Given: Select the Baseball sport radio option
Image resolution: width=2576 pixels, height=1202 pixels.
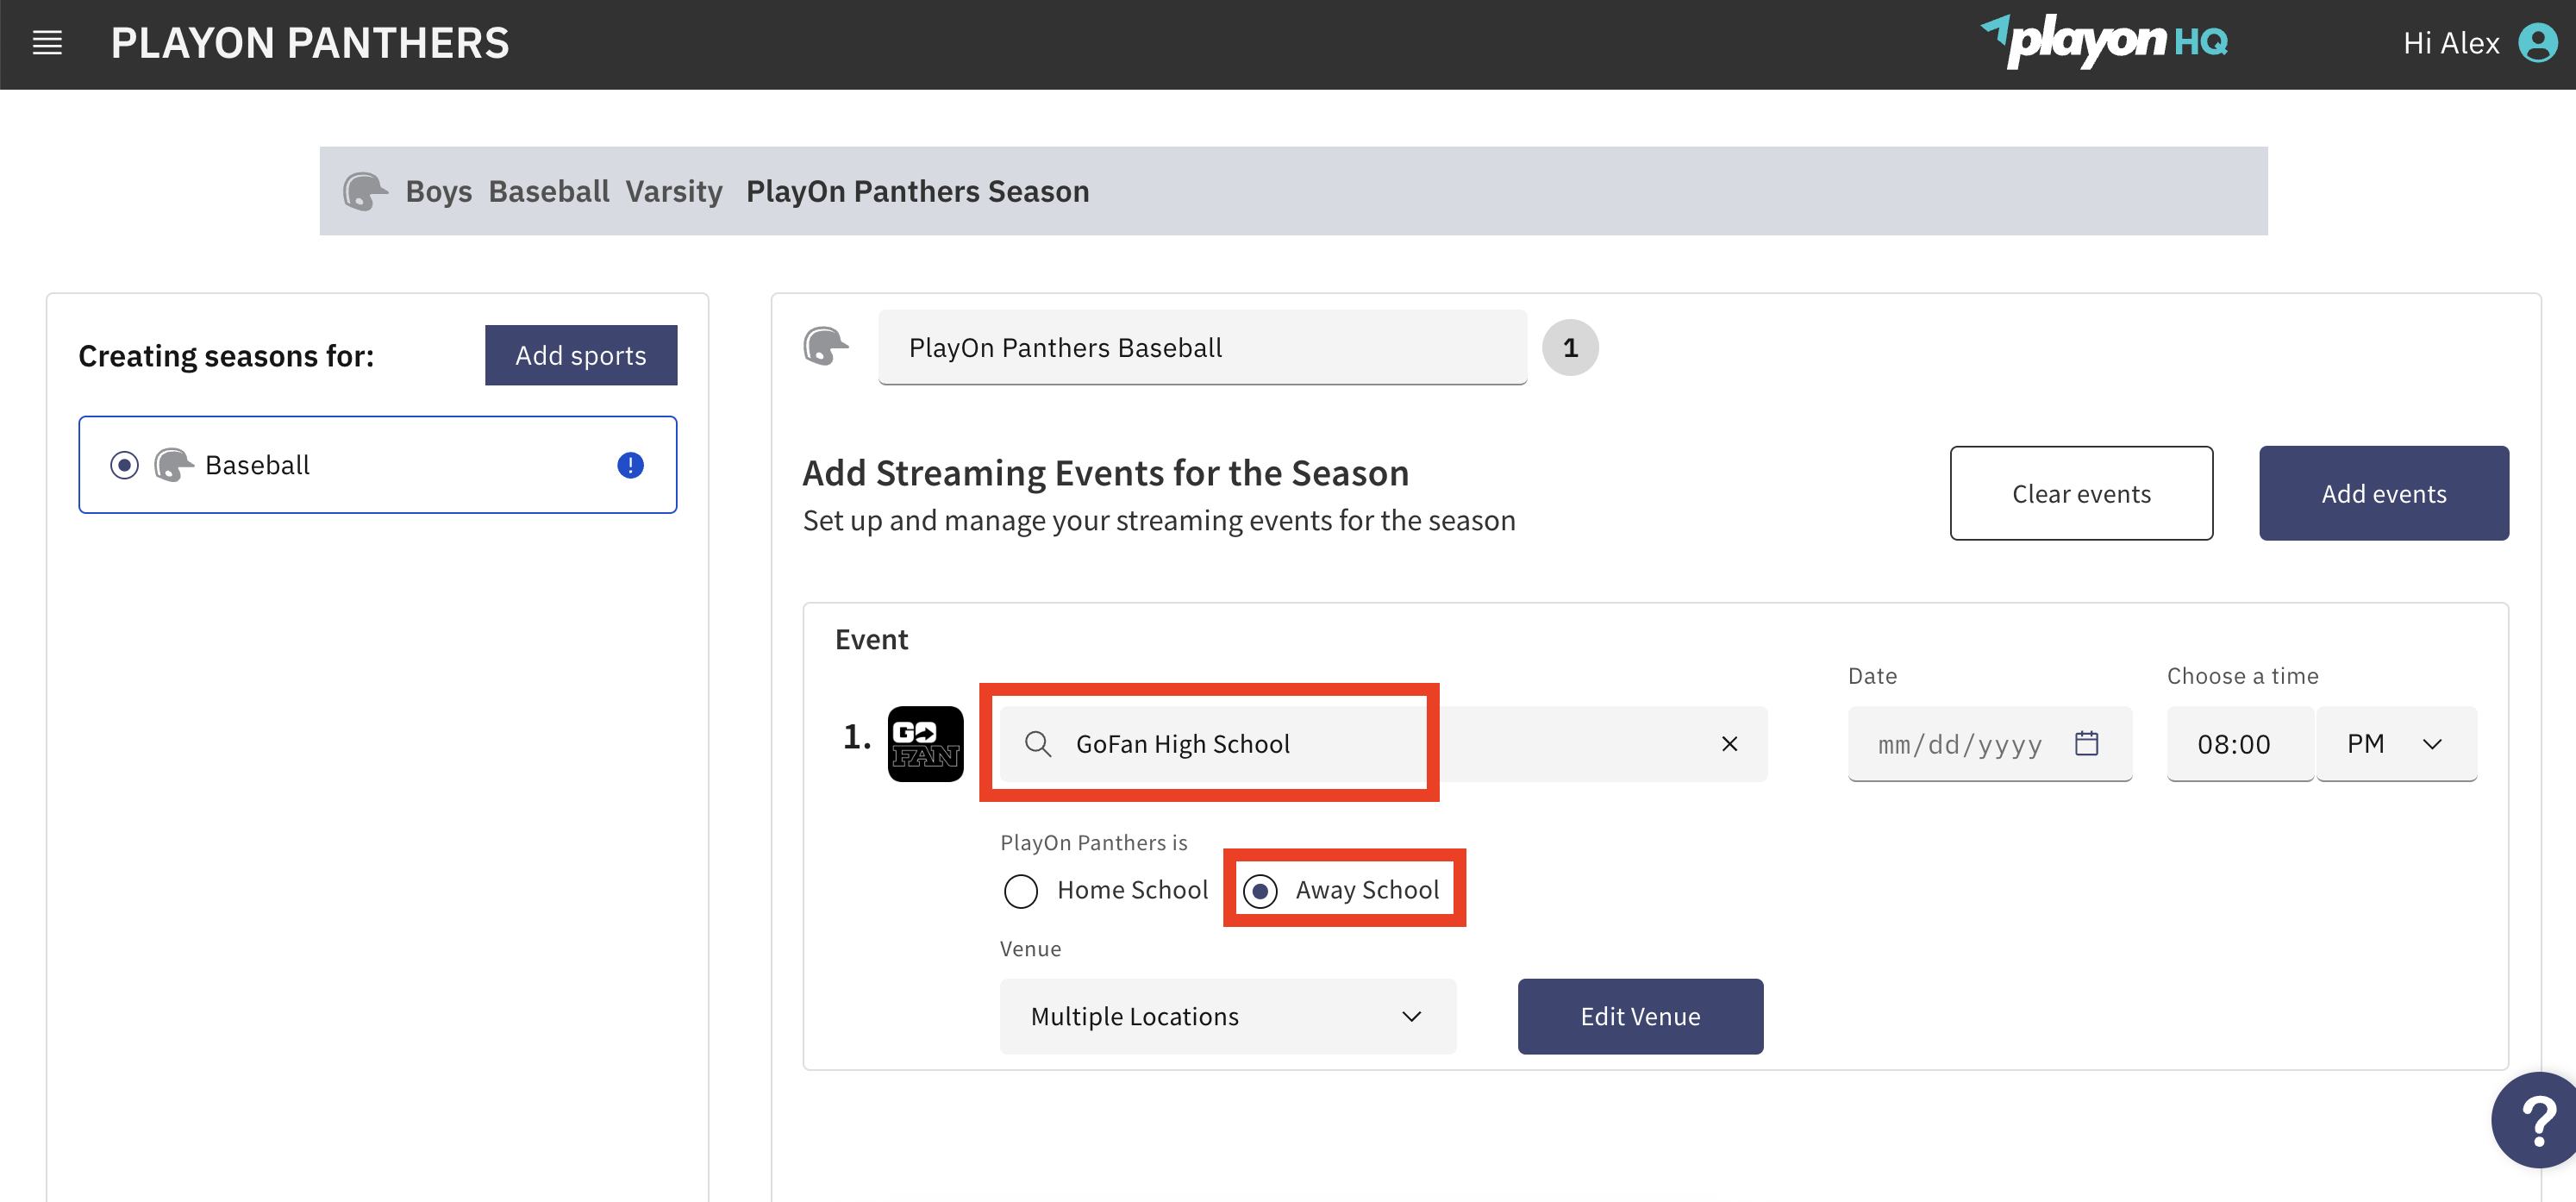Looking at the screenshot, I should pyautogui.click(x=124, y=464).
